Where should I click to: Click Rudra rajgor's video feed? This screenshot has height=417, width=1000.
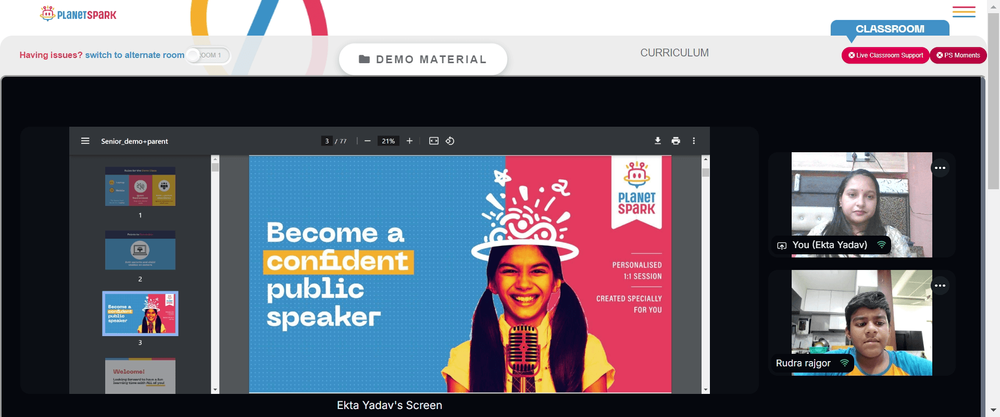862,323
